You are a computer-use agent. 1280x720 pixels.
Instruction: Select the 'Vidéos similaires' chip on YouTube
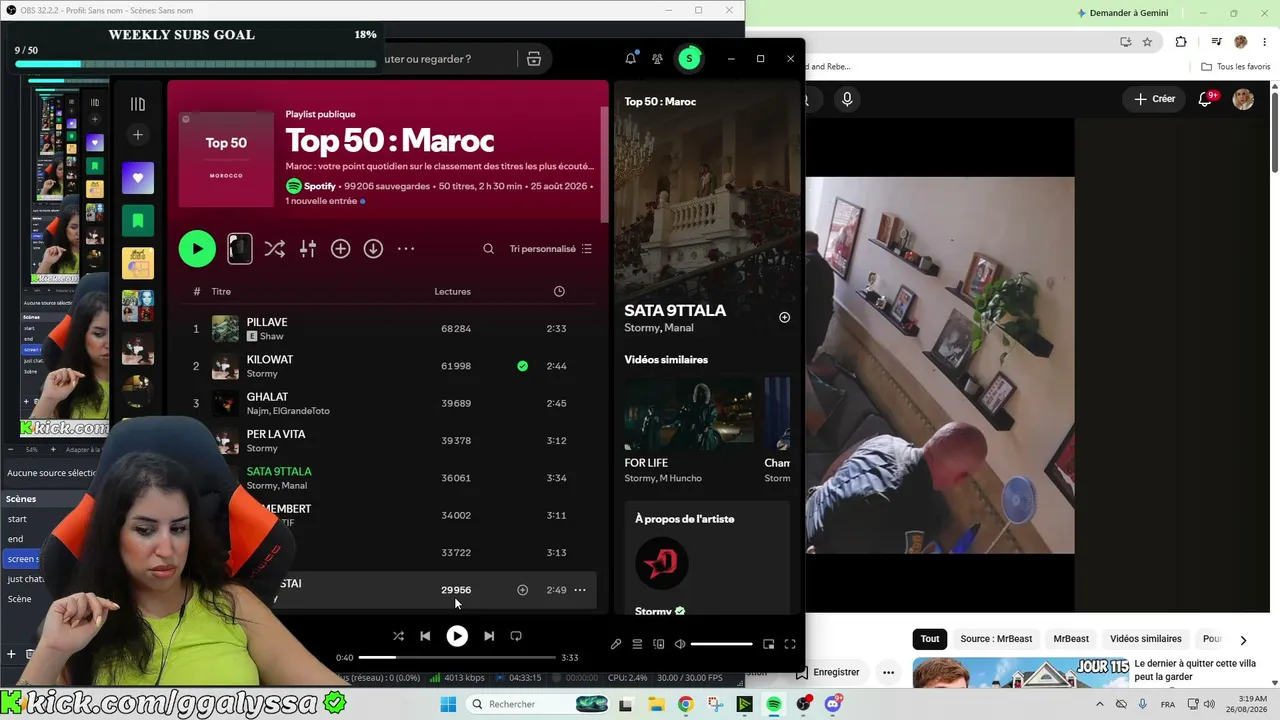(1146, 639)
